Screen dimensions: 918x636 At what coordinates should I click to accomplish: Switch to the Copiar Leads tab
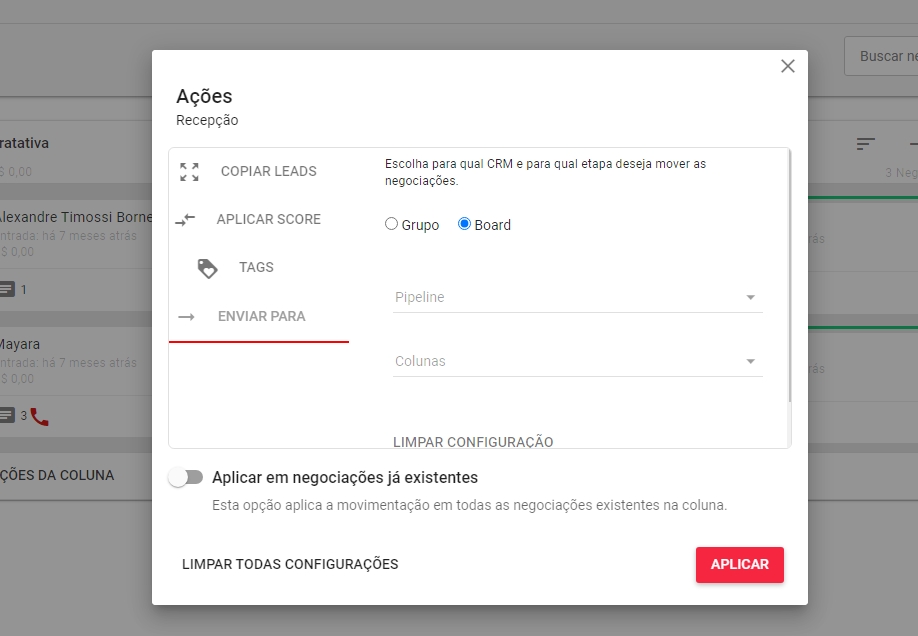coord(268,171)
